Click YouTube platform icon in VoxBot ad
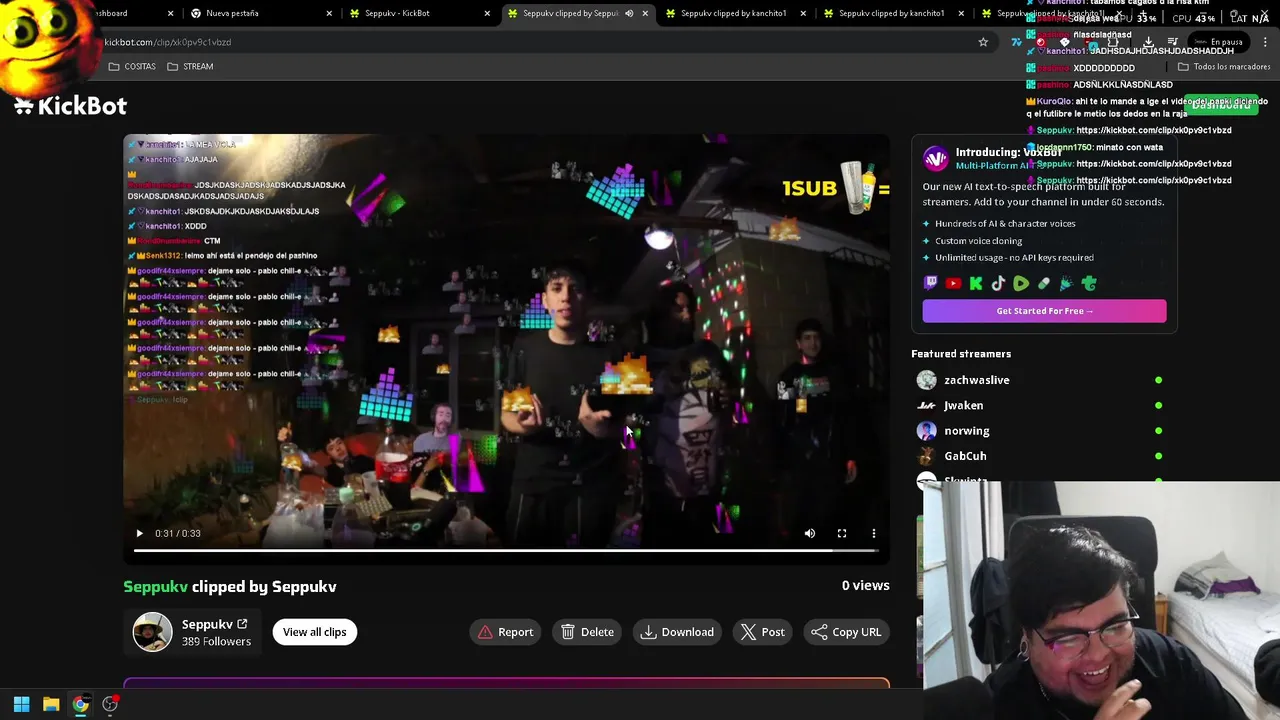The width and height of the screenshot is (1280, 720). point(953,284)
